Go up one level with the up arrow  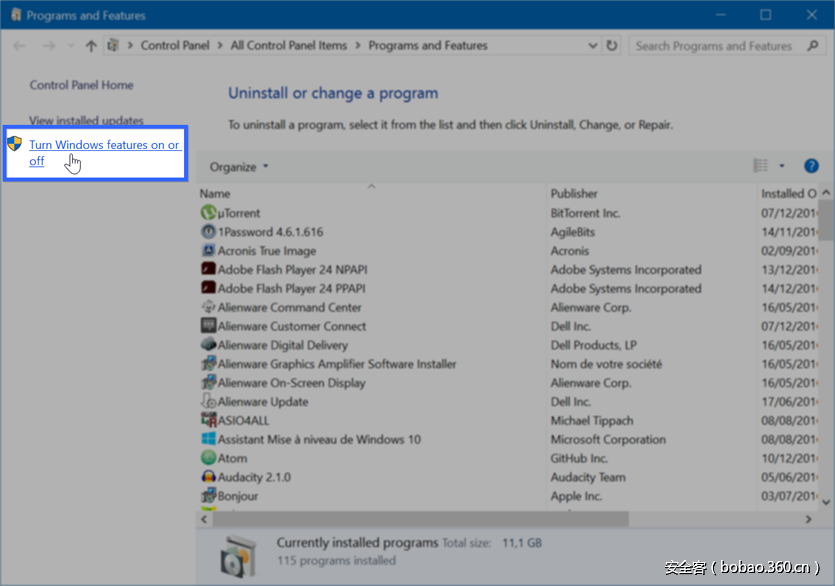pyautogui.click(x=91, y=46)
